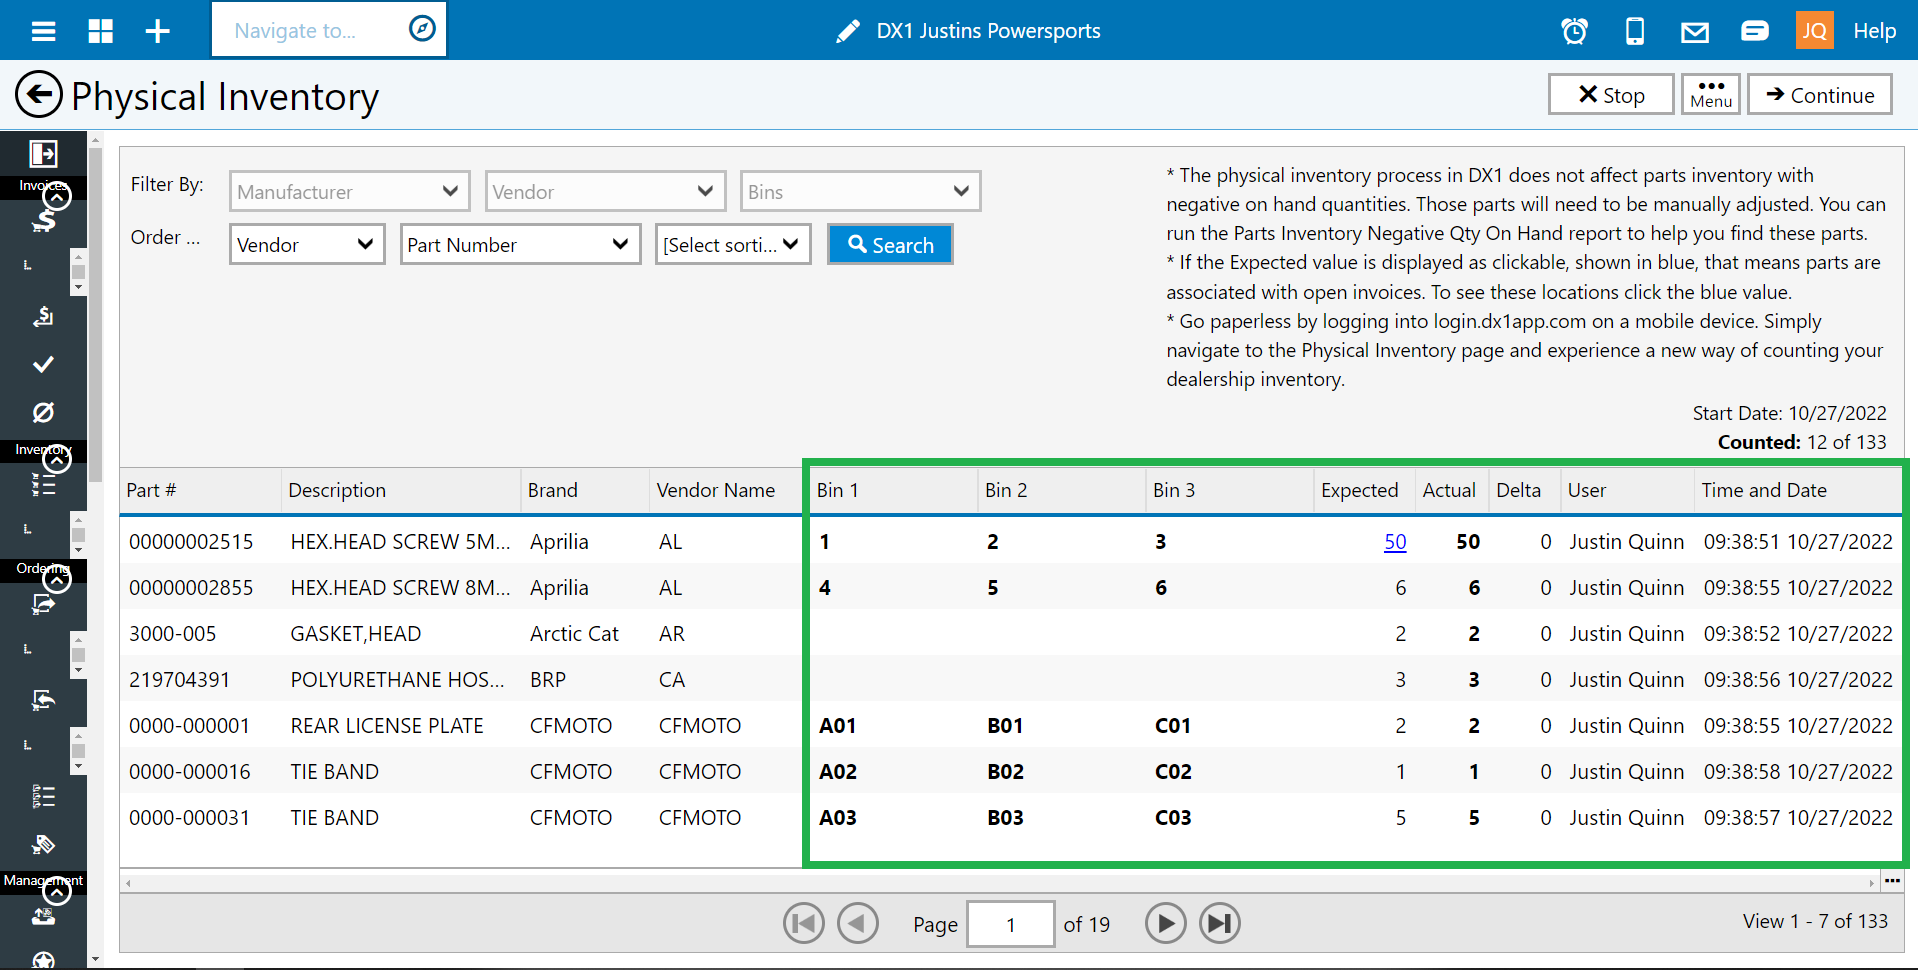The height and width of the screenshot is (970, 1918).
Task: Open the mail envelope icon
Action: point(1694,33)
